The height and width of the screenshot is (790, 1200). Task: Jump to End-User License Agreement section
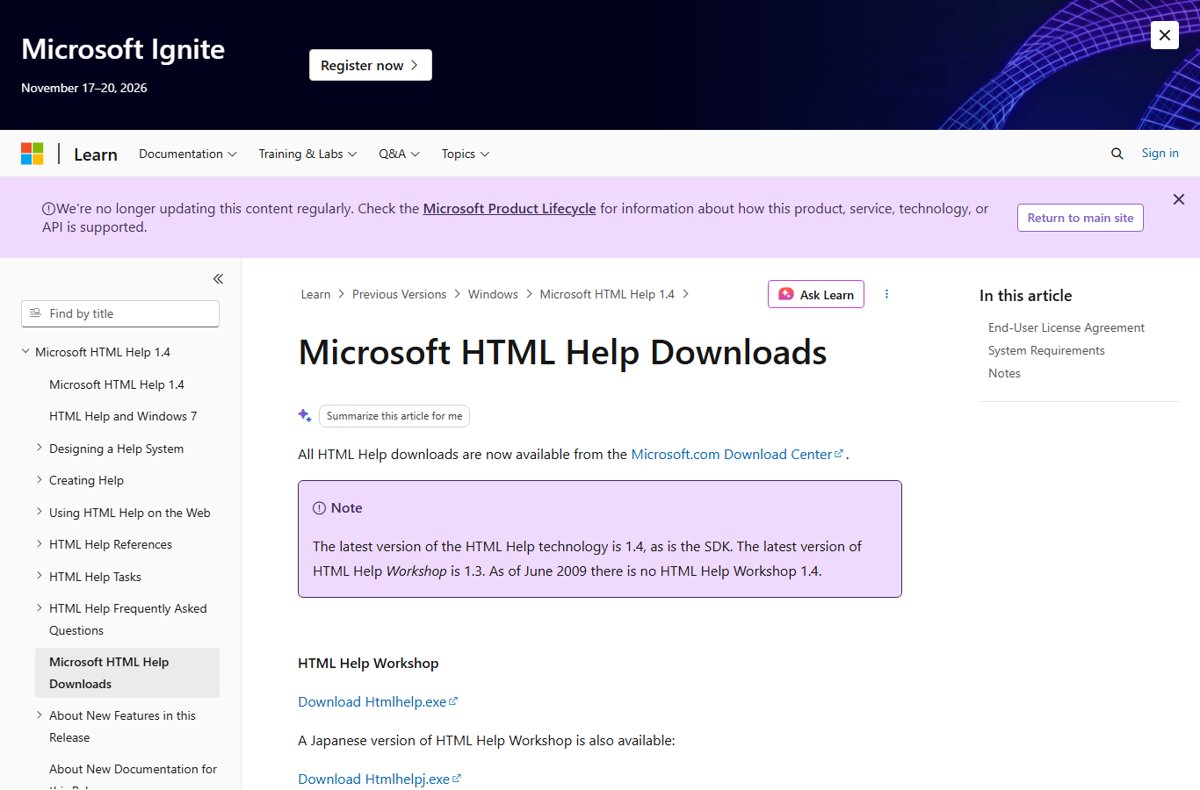pos(1066,328)
